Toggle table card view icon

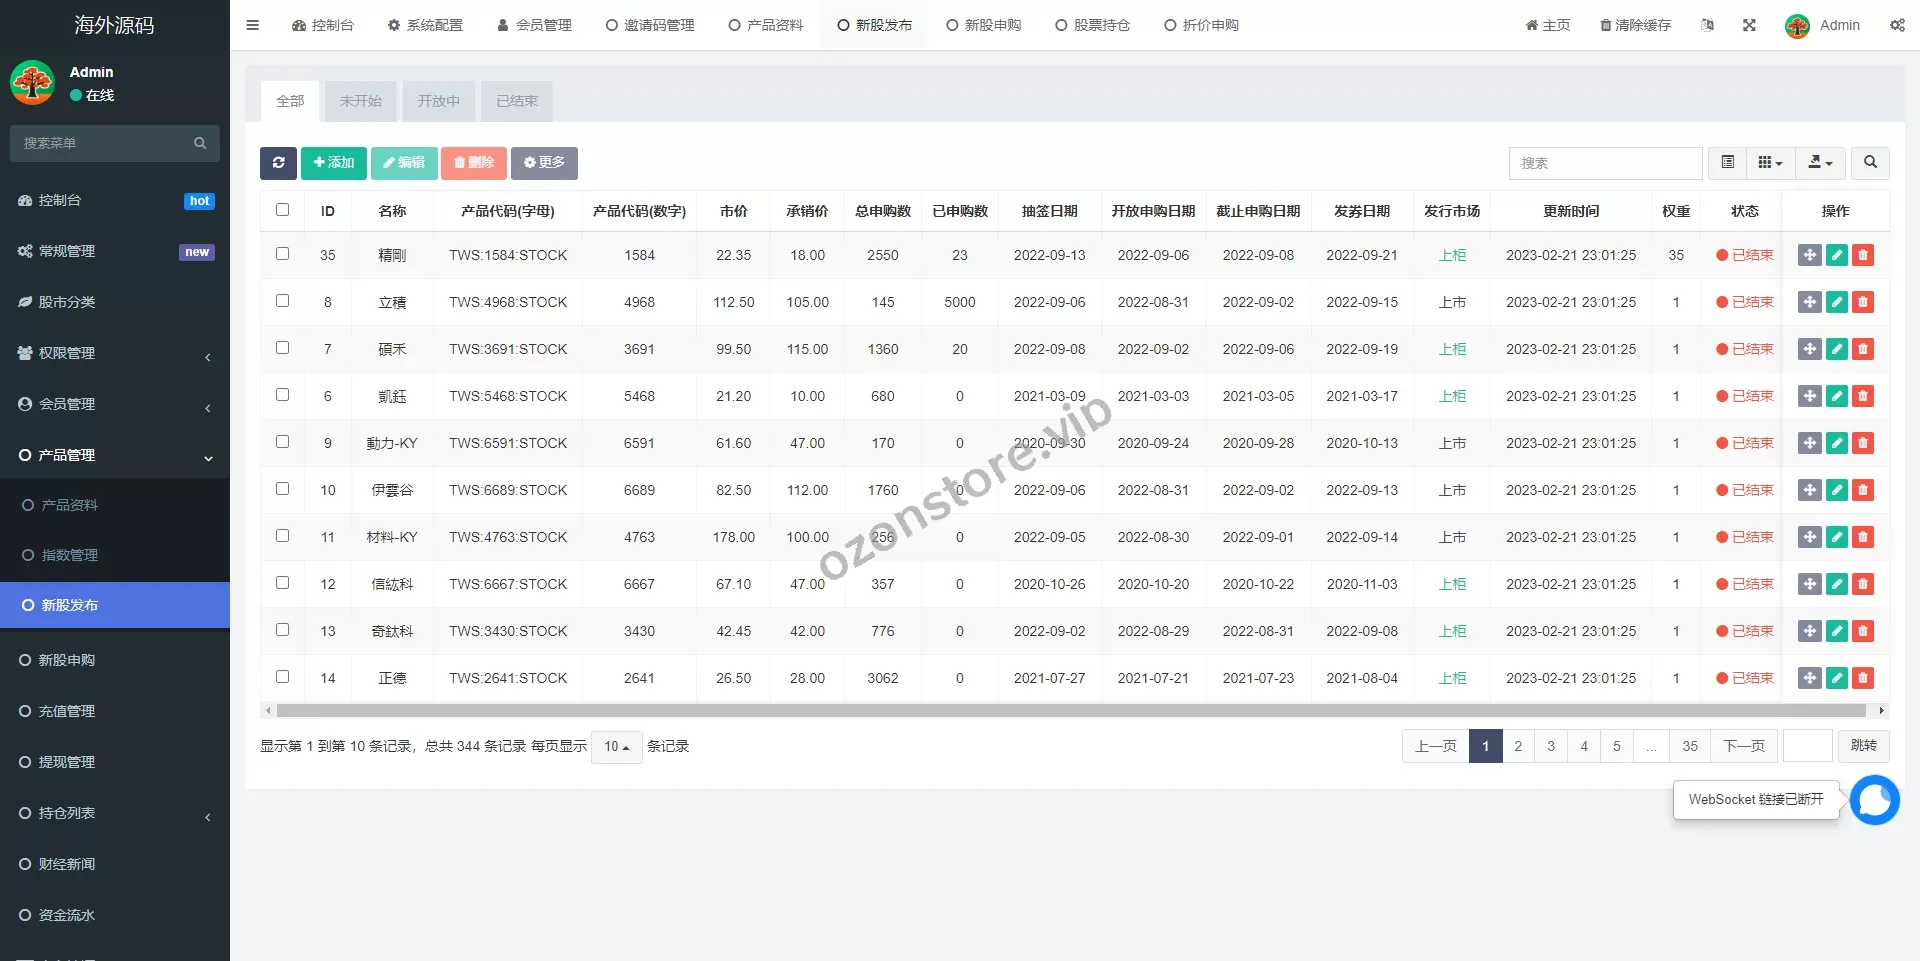click(1727, 163)
